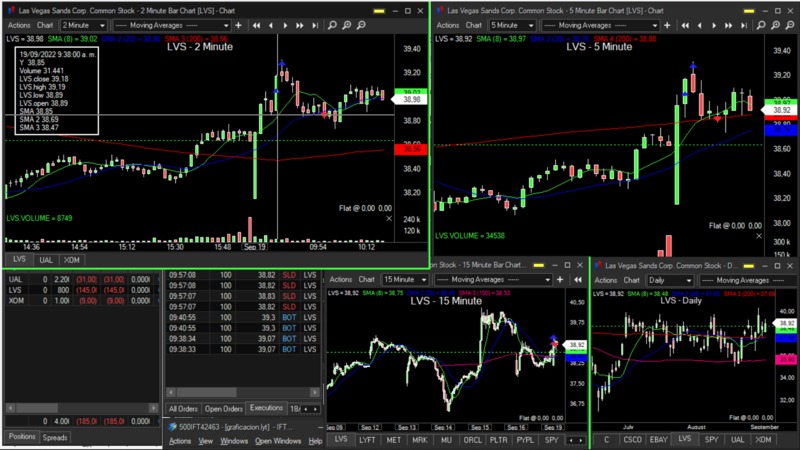Select the Open Orders tab
The image size is (800, 450).
click(x=223, y=409)
